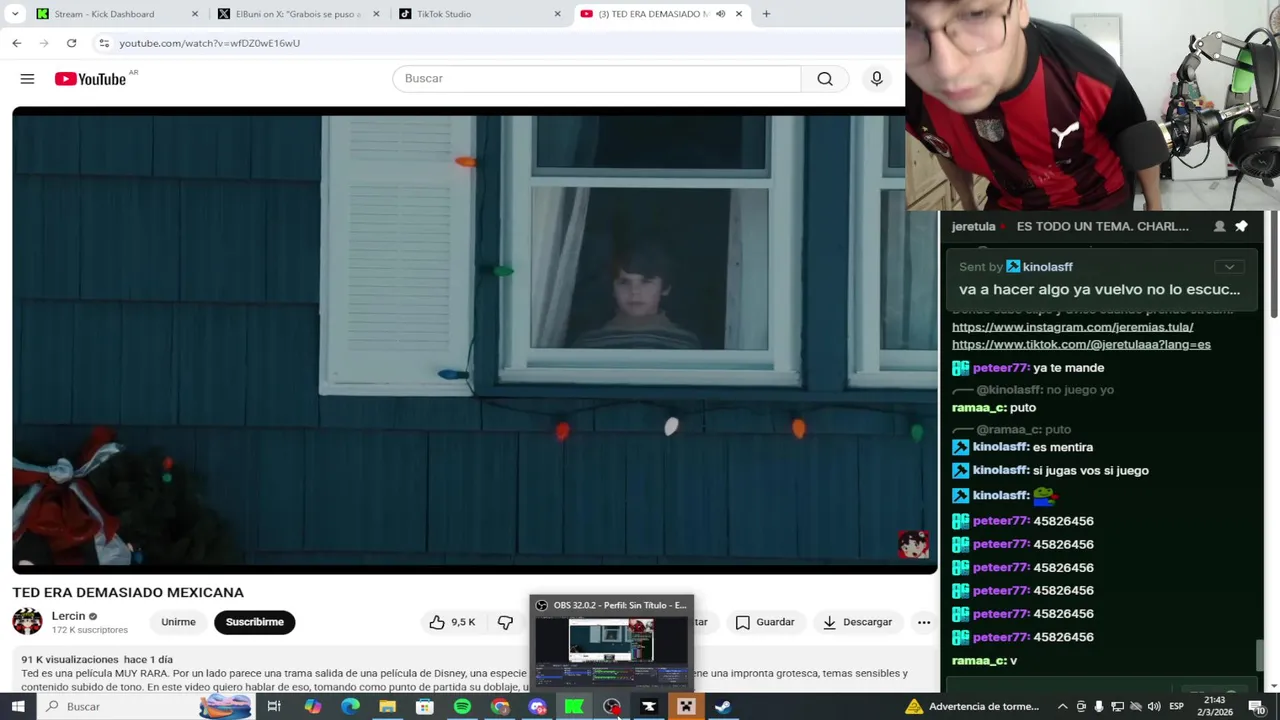Open Microsoft Edge from the taskbar
Image resolution: width=1280 pixels, height=720 pixels.
[x=350, y=707]
